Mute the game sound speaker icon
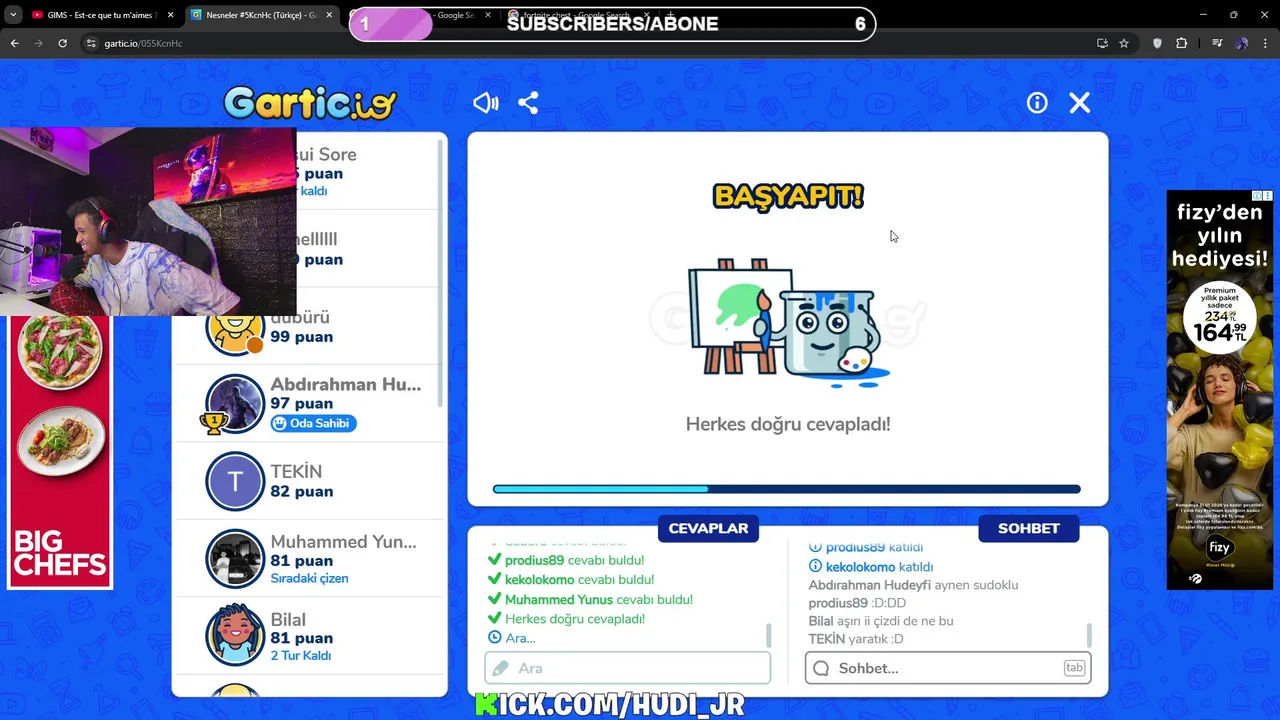1280x720 pixels. [486, 103]
